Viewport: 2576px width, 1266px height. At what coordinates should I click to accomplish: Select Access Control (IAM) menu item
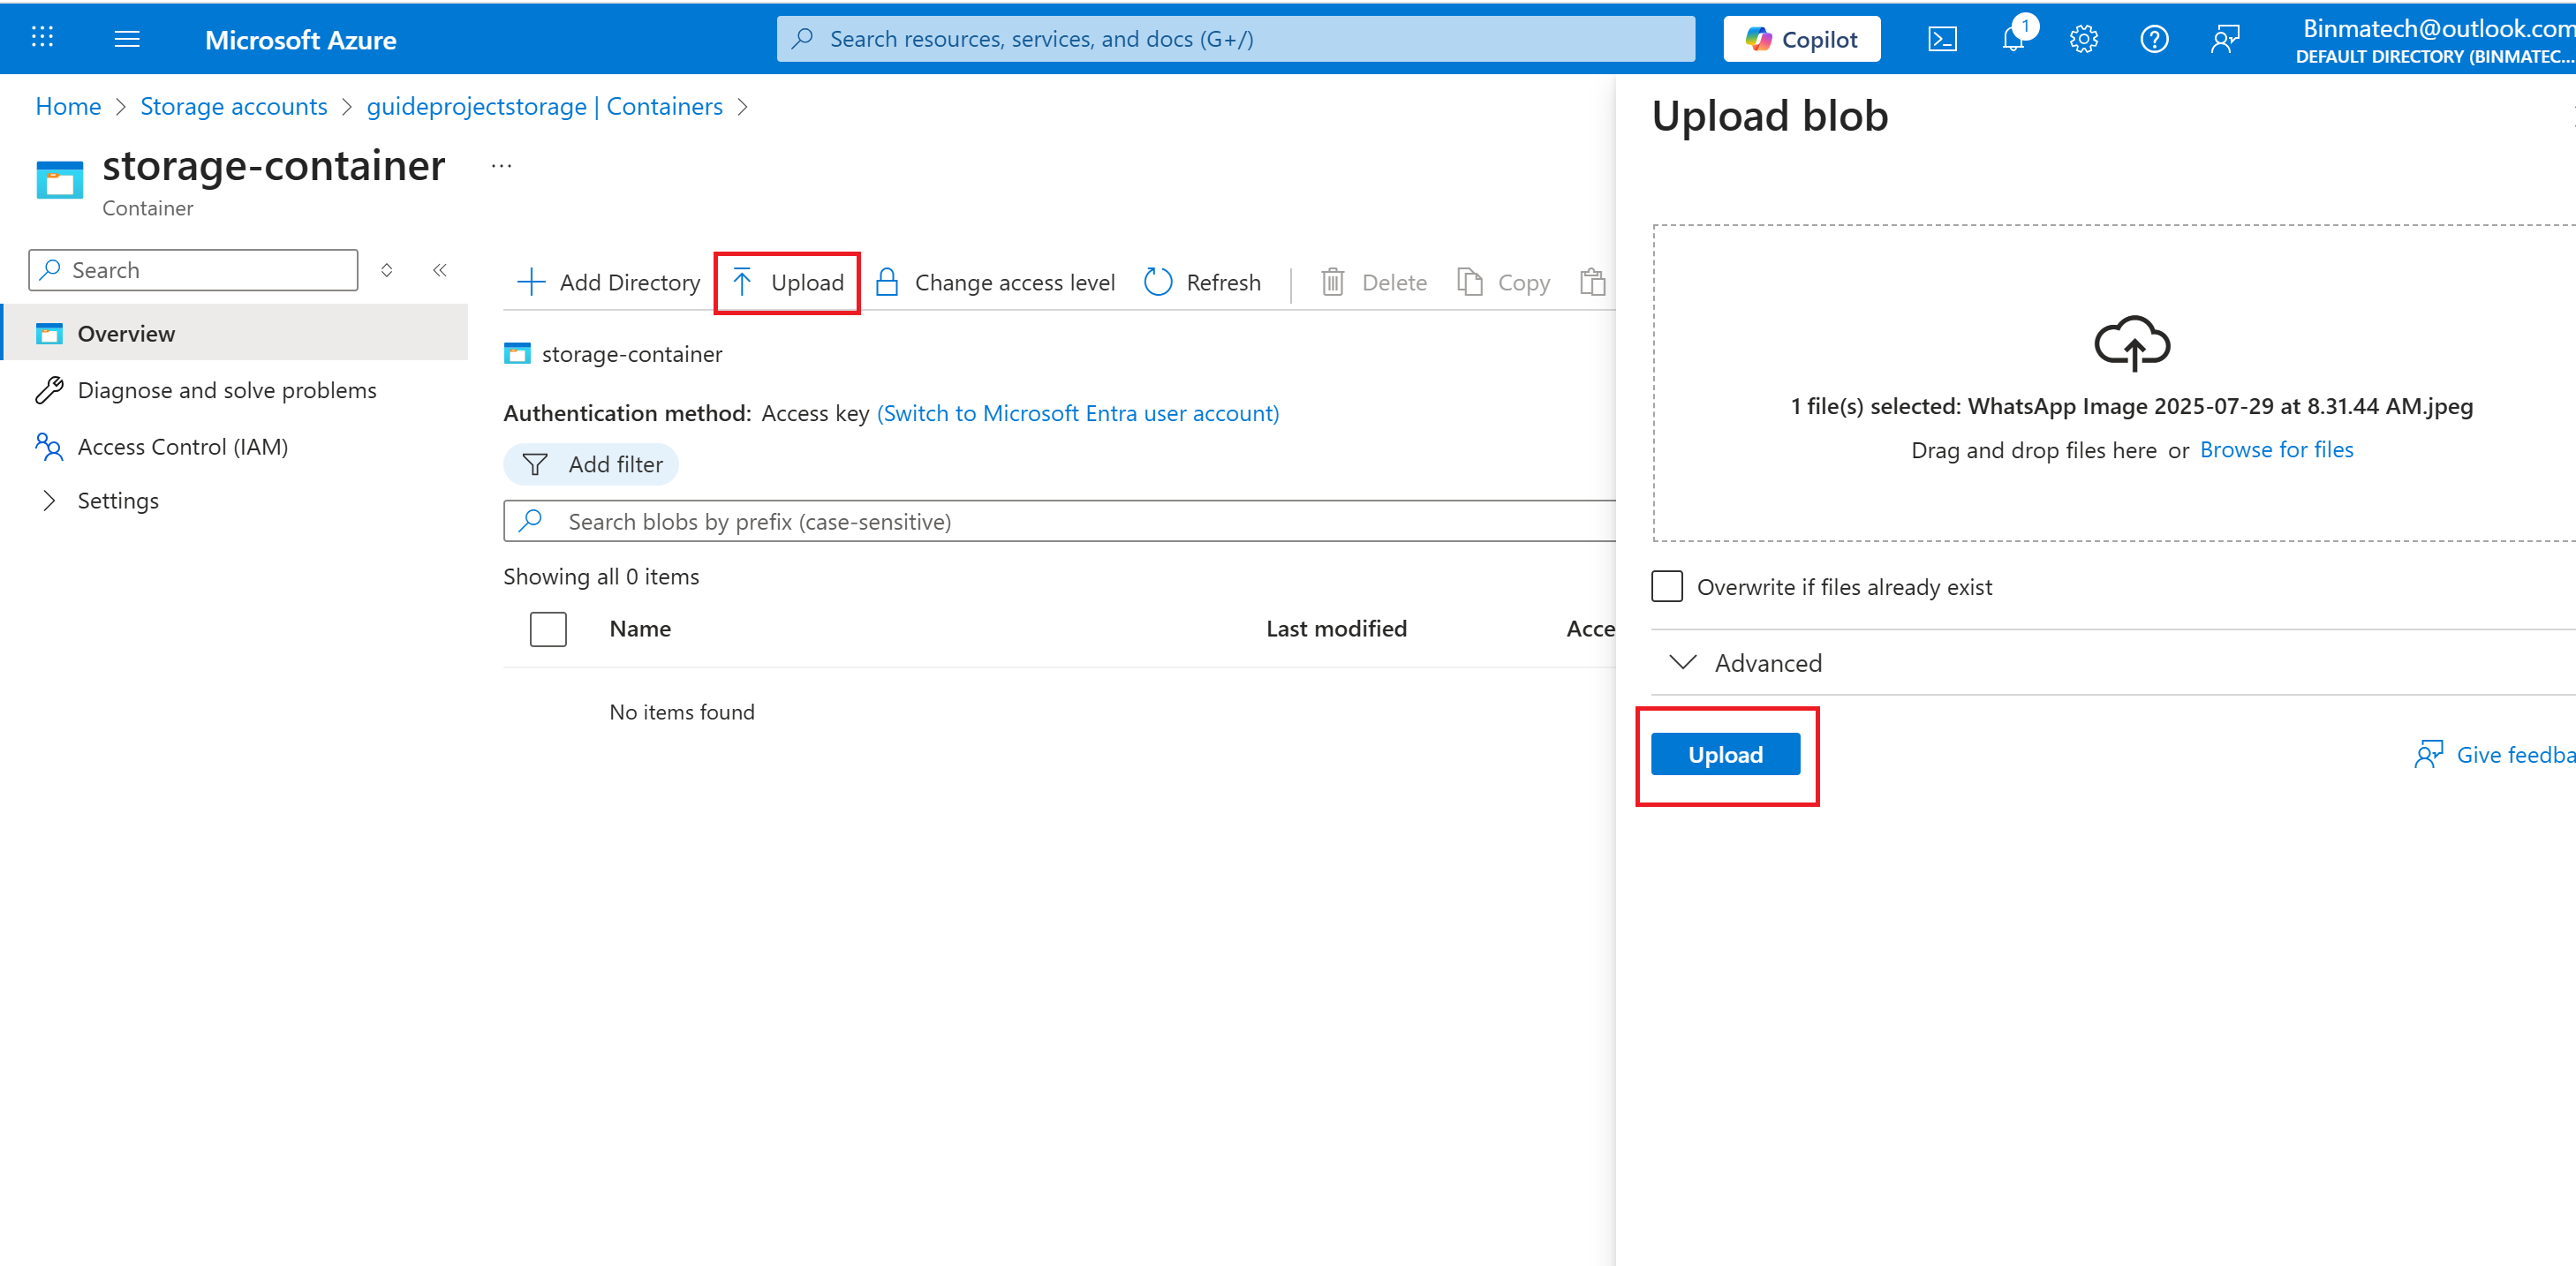click(x=182, y=447)
